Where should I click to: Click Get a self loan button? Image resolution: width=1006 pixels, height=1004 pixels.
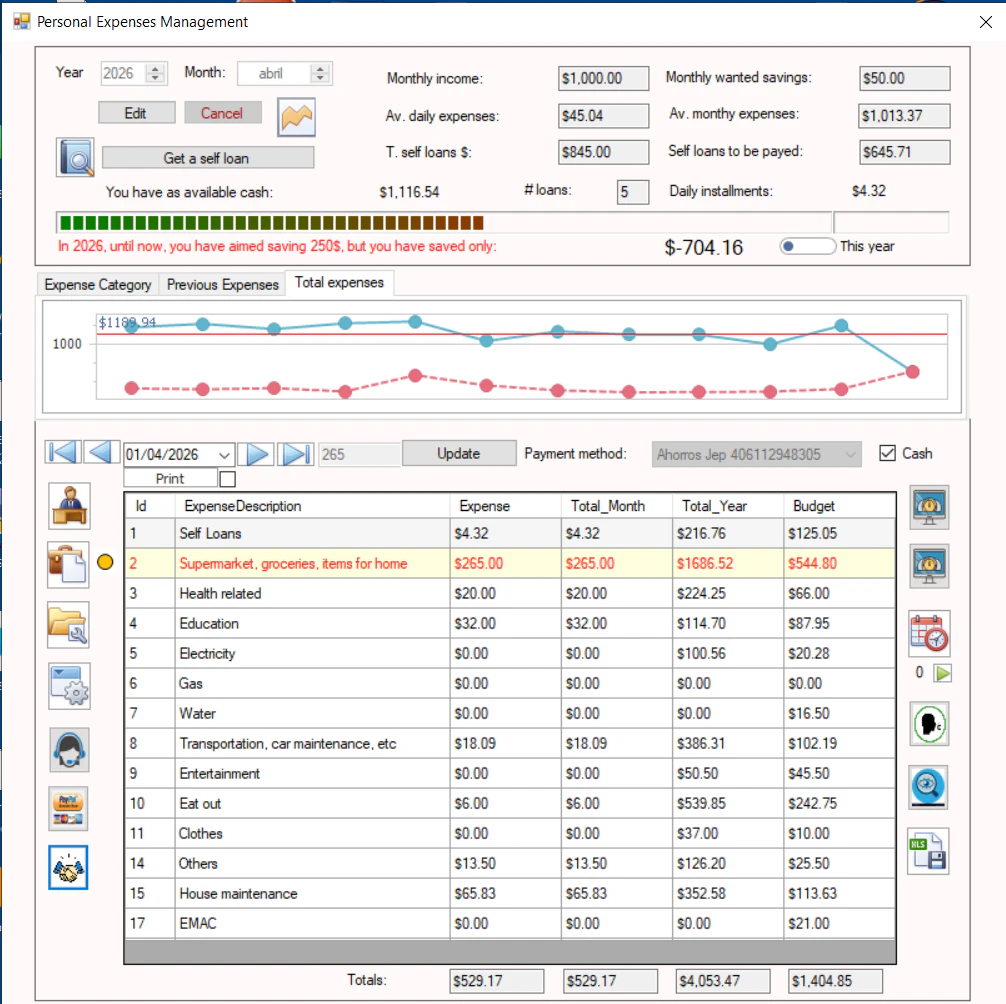click(207, 158)
